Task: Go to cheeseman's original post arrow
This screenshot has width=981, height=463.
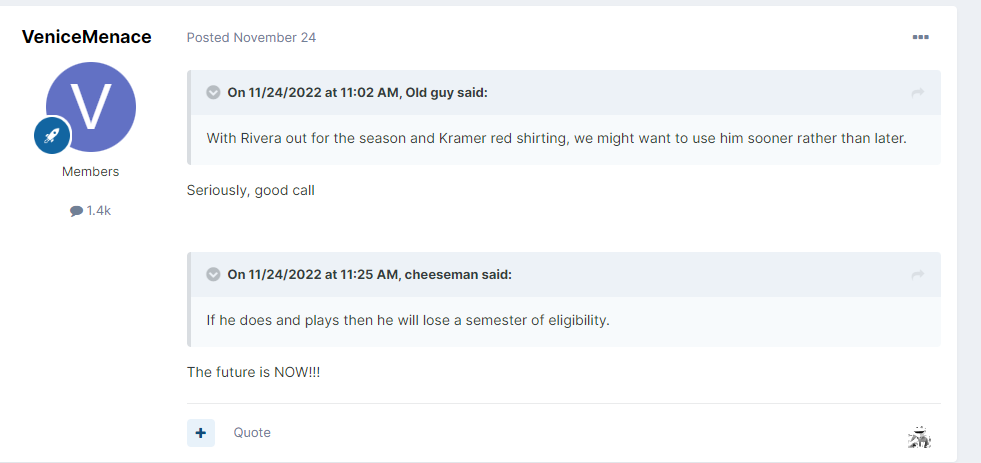Action: tap(918, 275)
